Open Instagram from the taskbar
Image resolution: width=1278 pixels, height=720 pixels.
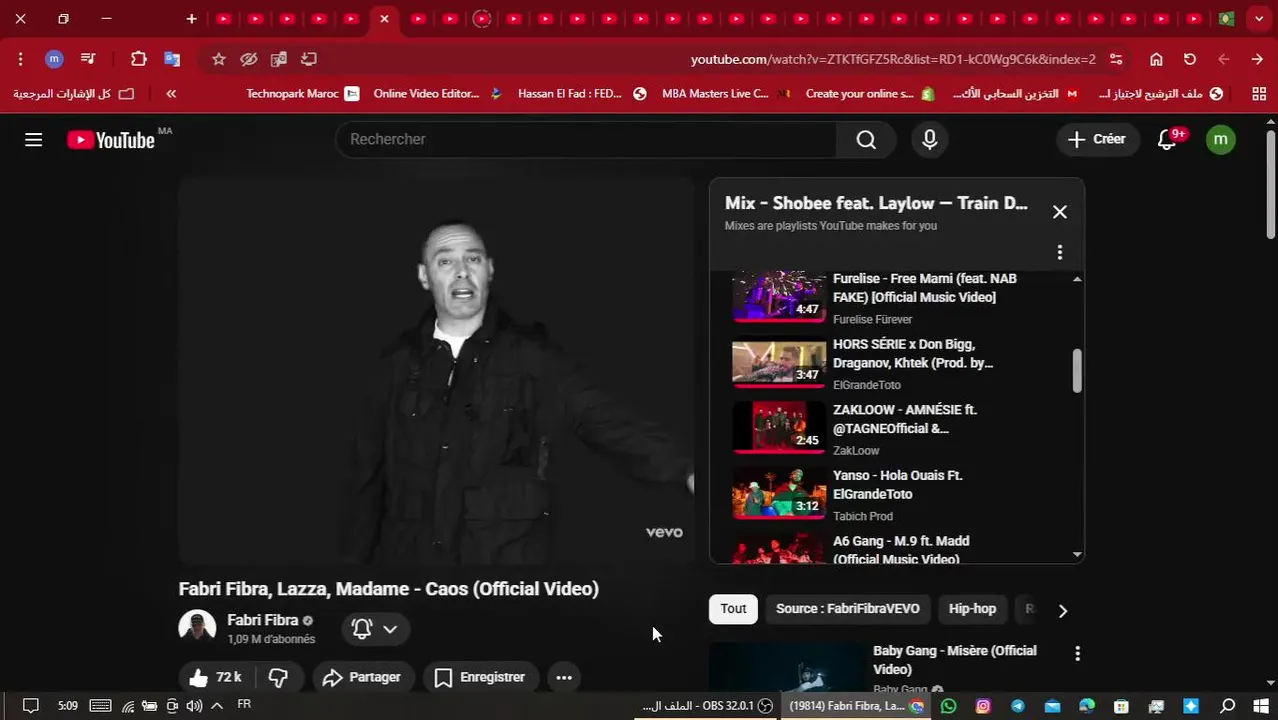pos(983,706)
